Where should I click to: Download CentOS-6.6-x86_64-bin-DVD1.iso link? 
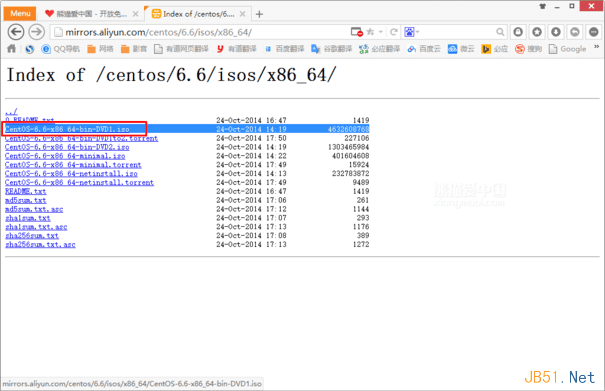[x=67, y=129]
